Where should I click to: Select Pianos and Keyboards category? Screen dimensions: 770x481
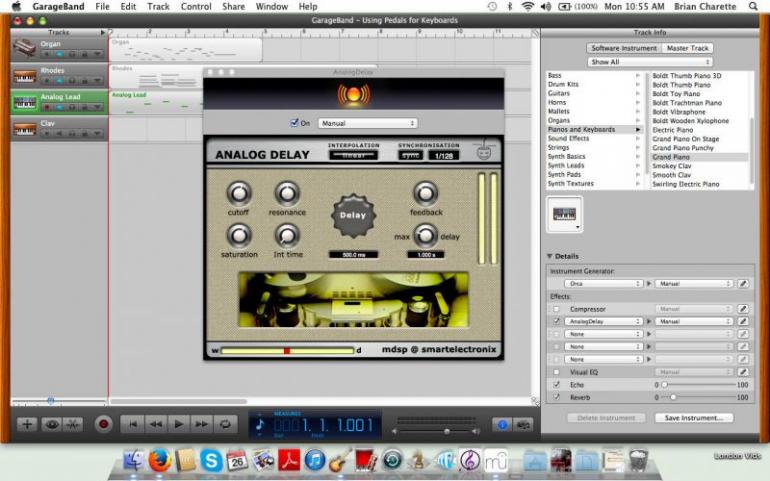[x=595, y=129]
